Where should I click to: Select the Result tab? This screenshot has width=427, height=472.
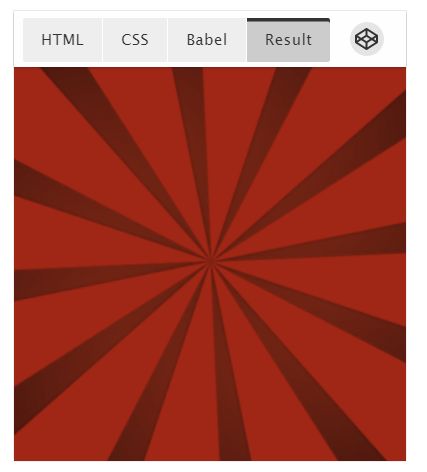pos(288,40)
